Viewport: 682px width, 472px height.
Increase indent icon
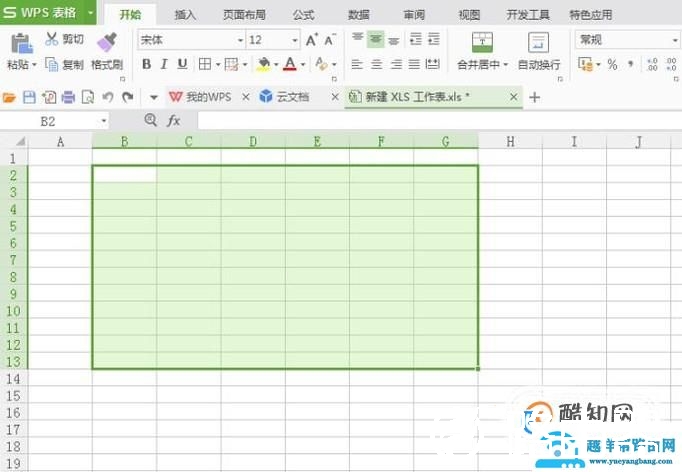tap(434, 40)
